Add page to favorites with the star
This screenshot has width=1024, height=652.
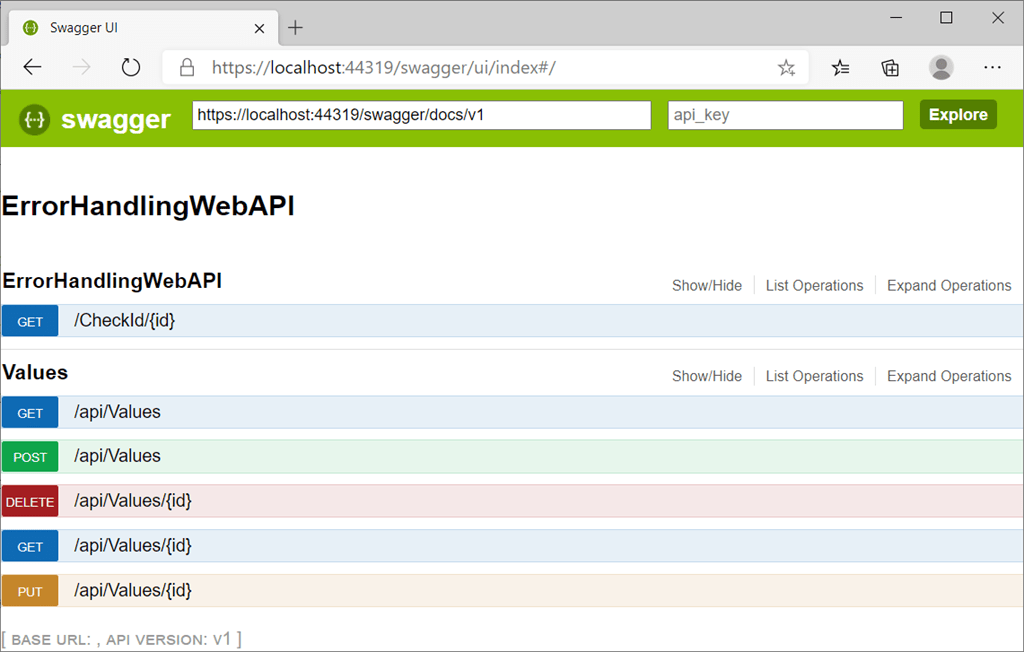point(787,67)
